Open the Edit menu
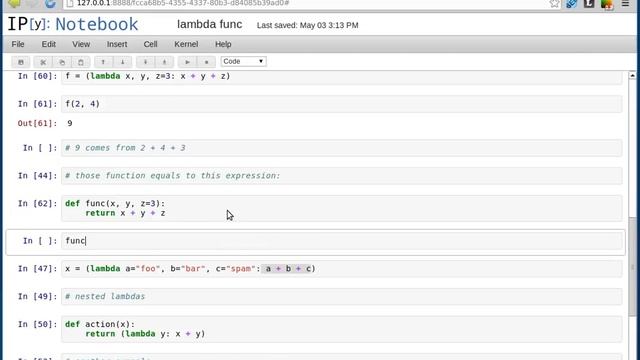The width and height of the screenshot is (640, 360). (49, 44)
